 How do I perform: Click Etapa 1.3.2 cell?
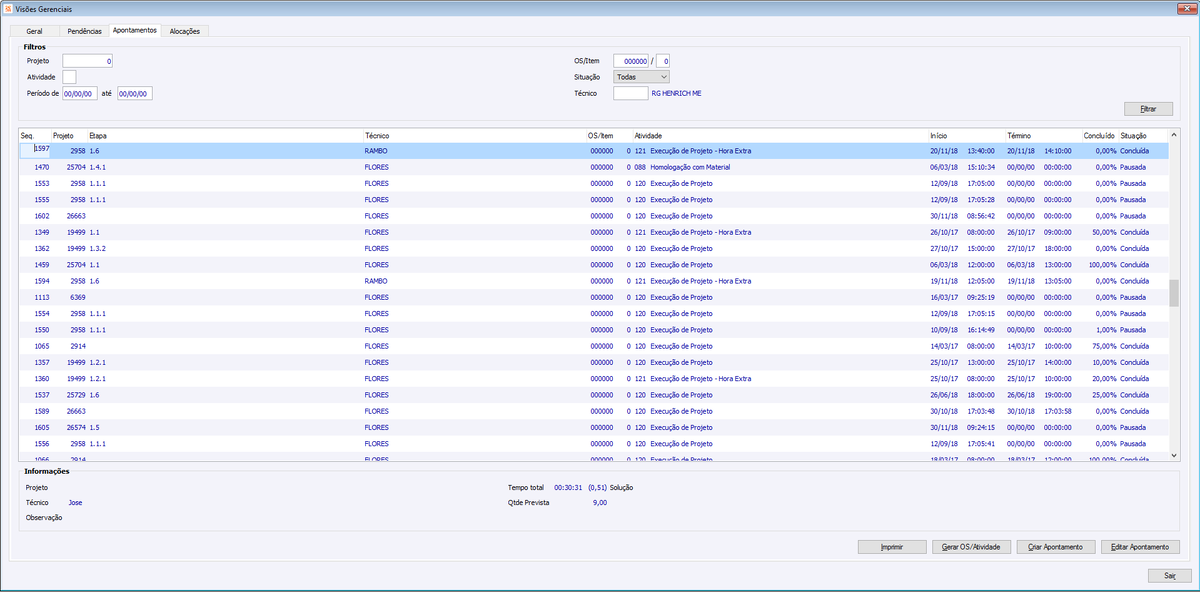click(98, 248)
